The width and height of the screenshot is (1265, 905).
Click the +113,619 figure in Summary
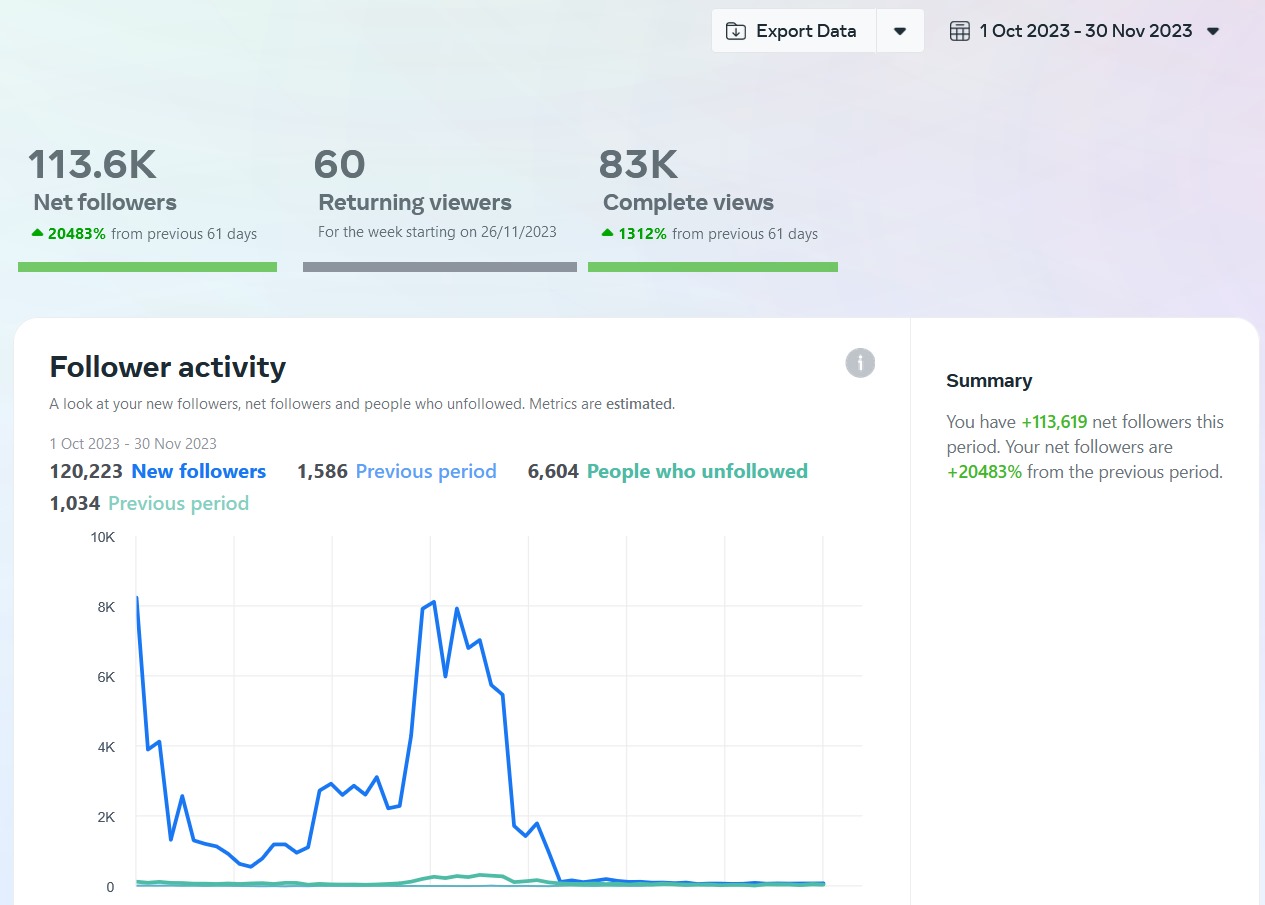[1054, 422]
